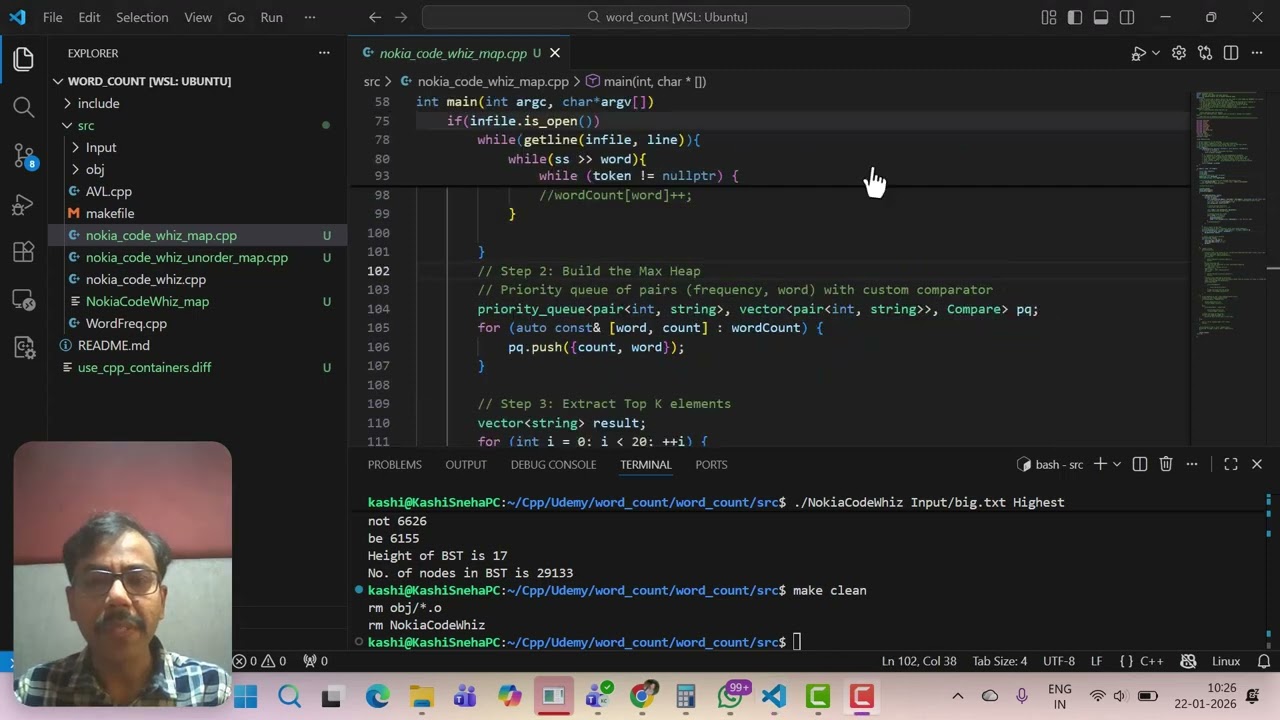Split the terminal
Screen dimensions: 1280x720
(1141, 464)
